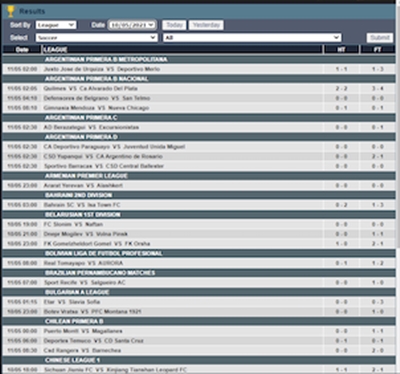Click FT score of Real Tomayapo match
Screen dimensions: 400x374
pyautogui.click(x=378, y=263)
